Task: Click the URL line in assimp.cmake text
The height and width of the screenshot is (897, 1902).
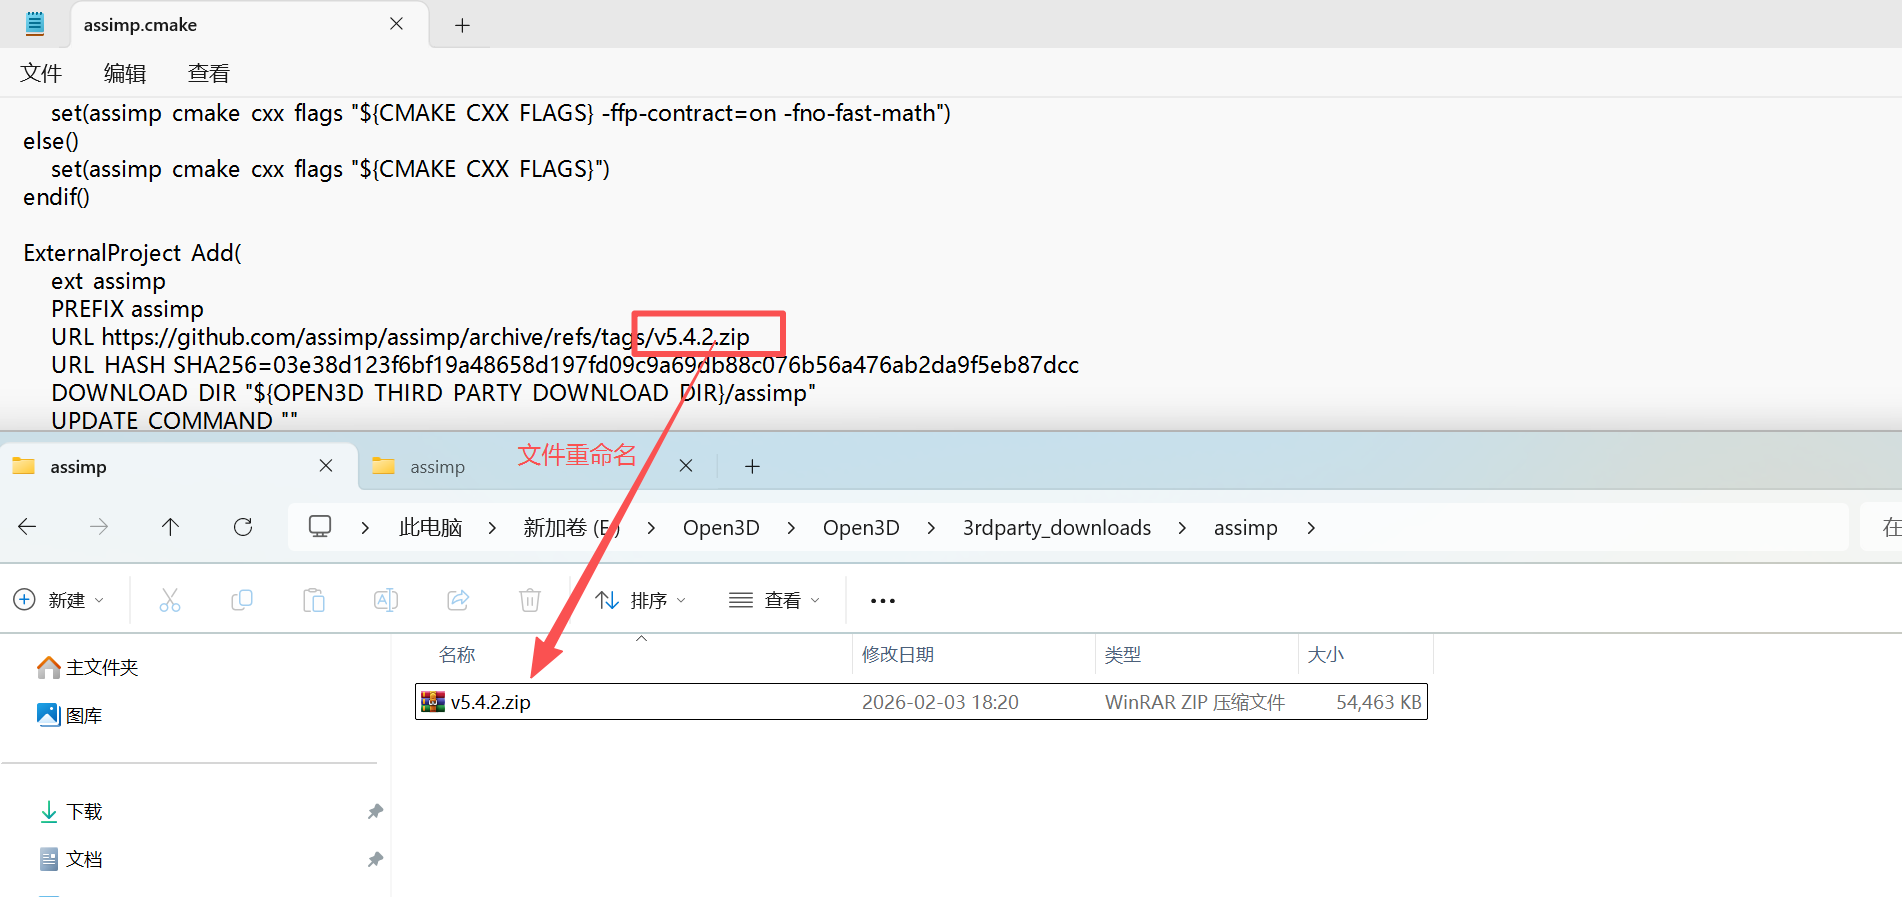Action: coord(400,337)
